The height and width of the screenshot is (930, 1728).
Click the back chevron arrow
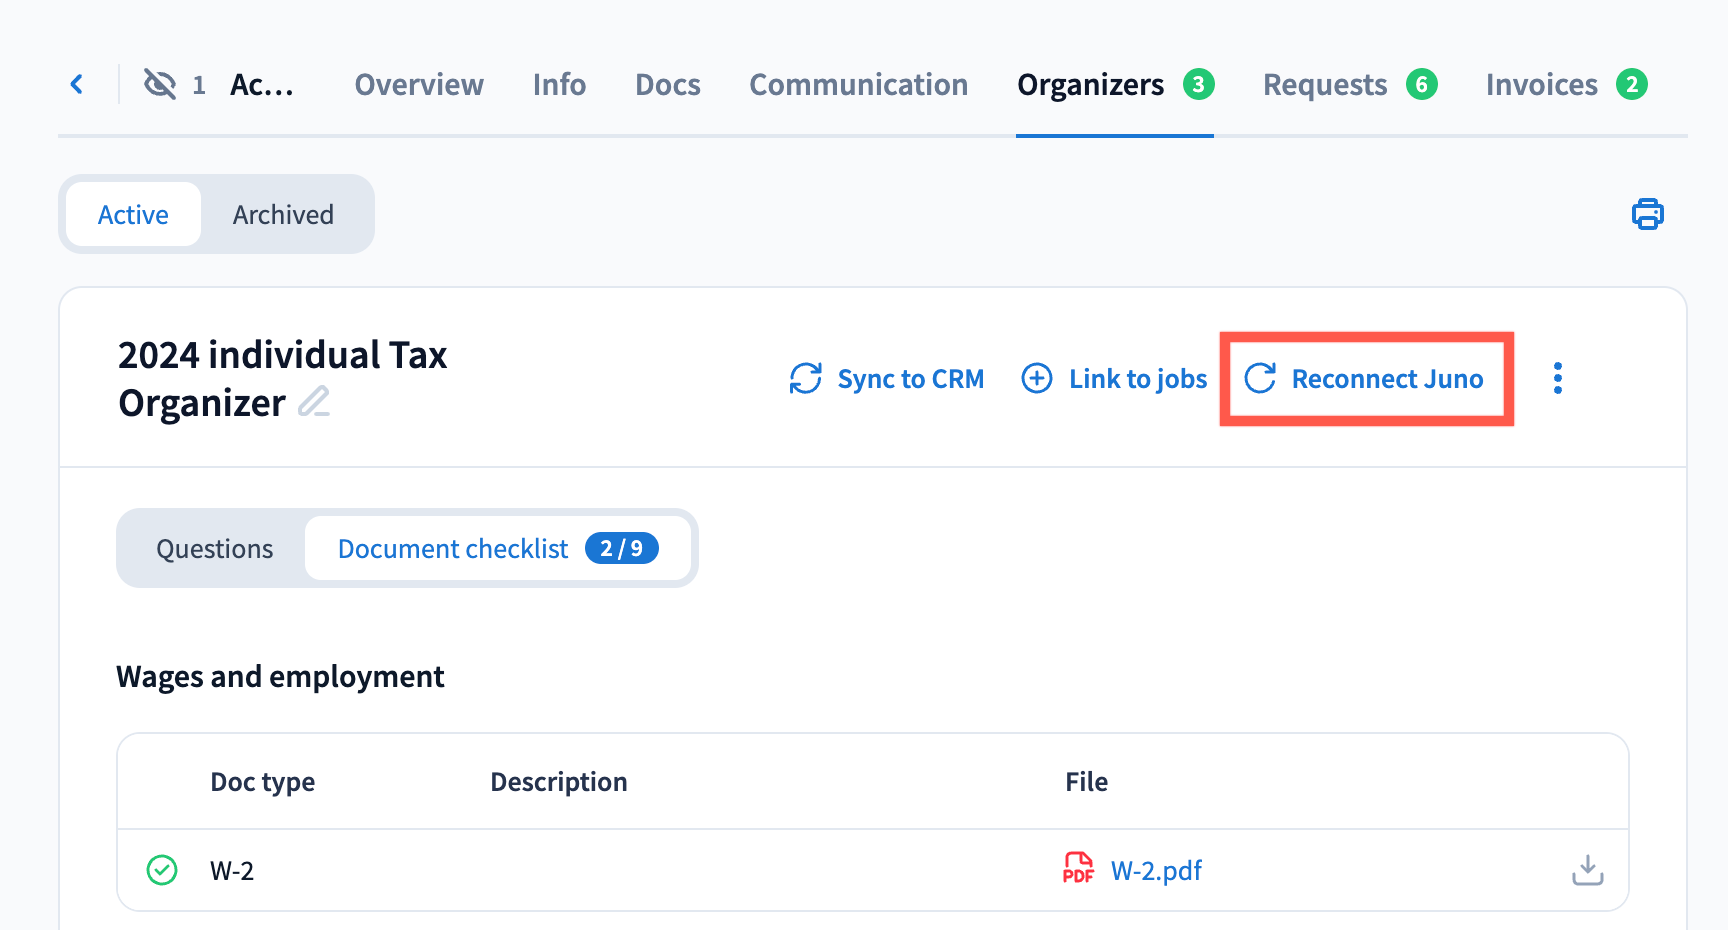(x=77, y=85)
